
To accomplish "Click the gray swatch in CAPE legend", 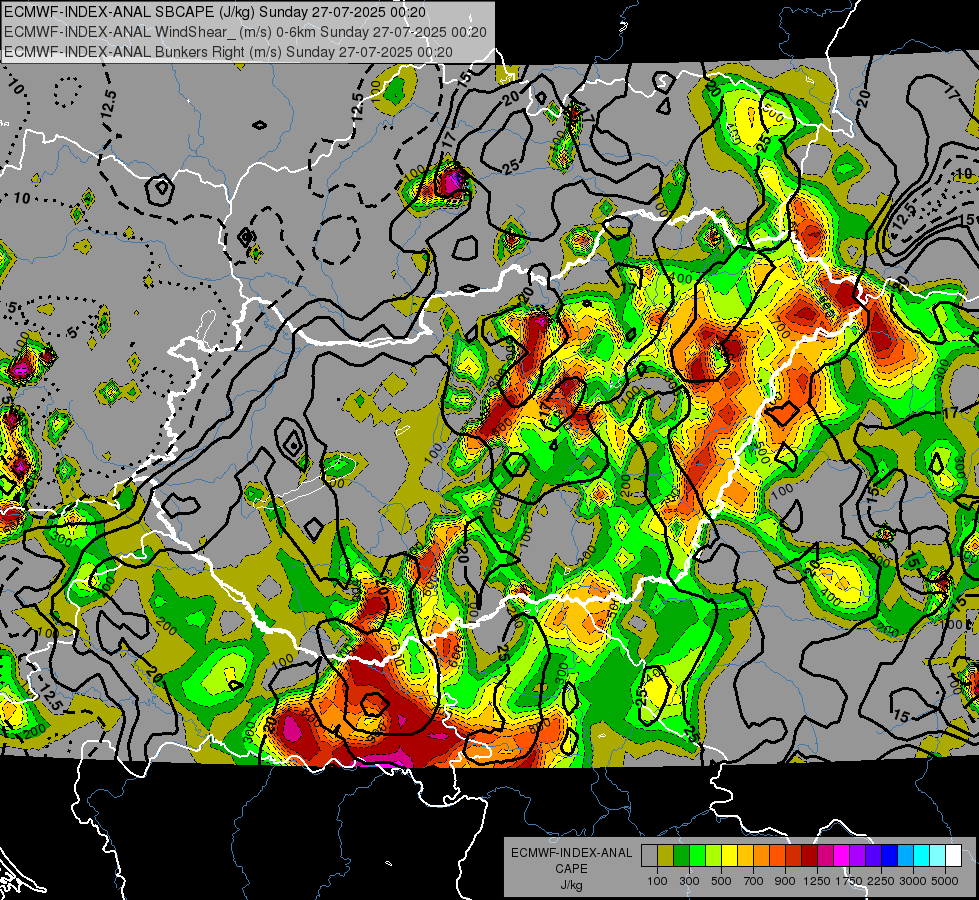I will pos(649,856).
